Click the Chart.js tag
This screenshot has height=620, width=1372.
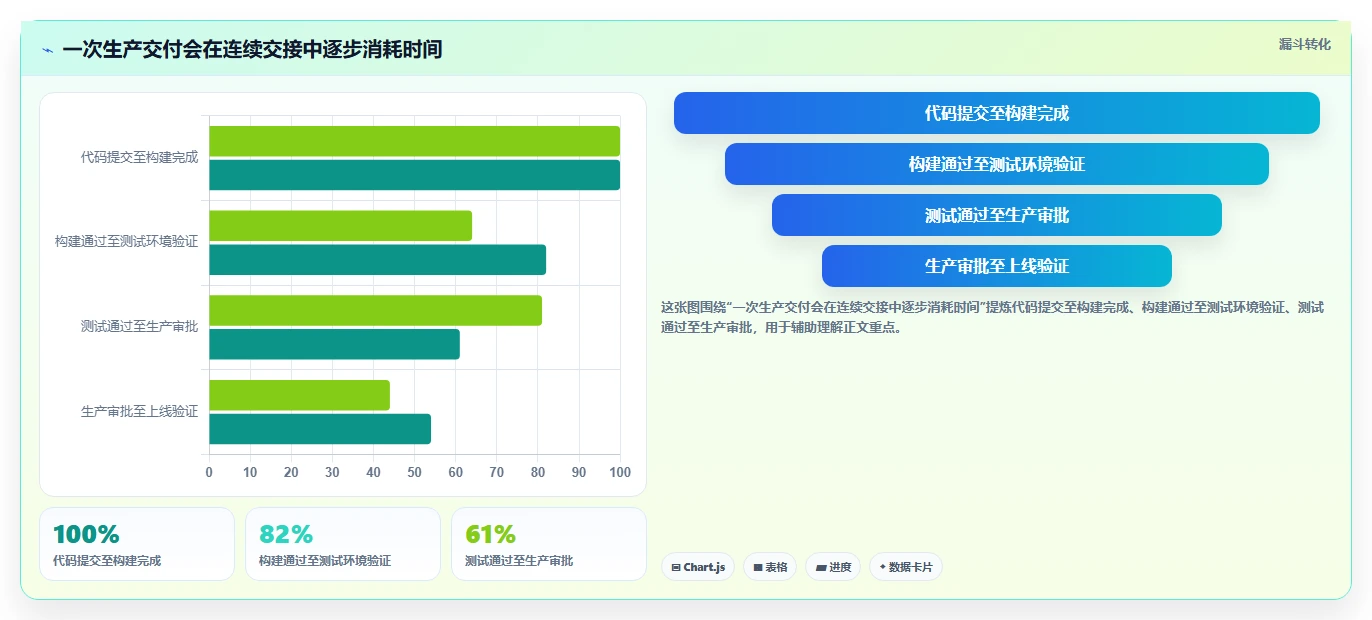(x=698, y=567)
